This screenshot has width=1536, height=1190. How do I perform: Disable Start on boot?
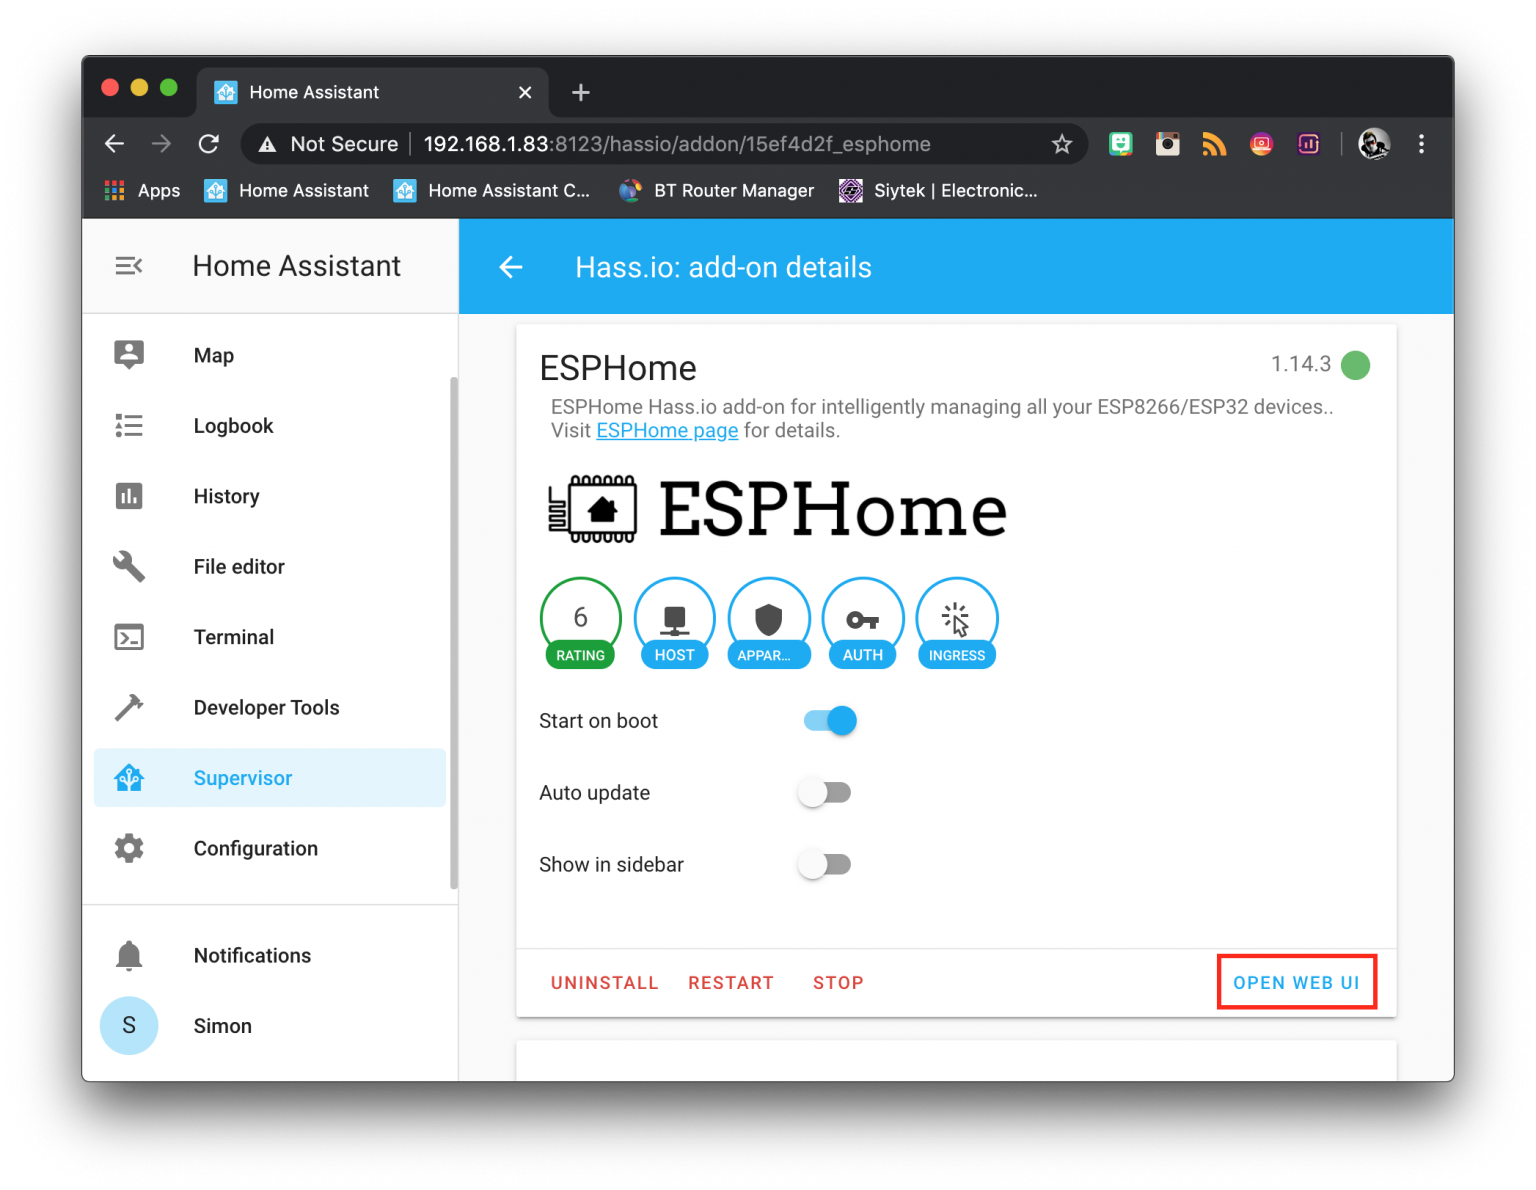point(827,720)
